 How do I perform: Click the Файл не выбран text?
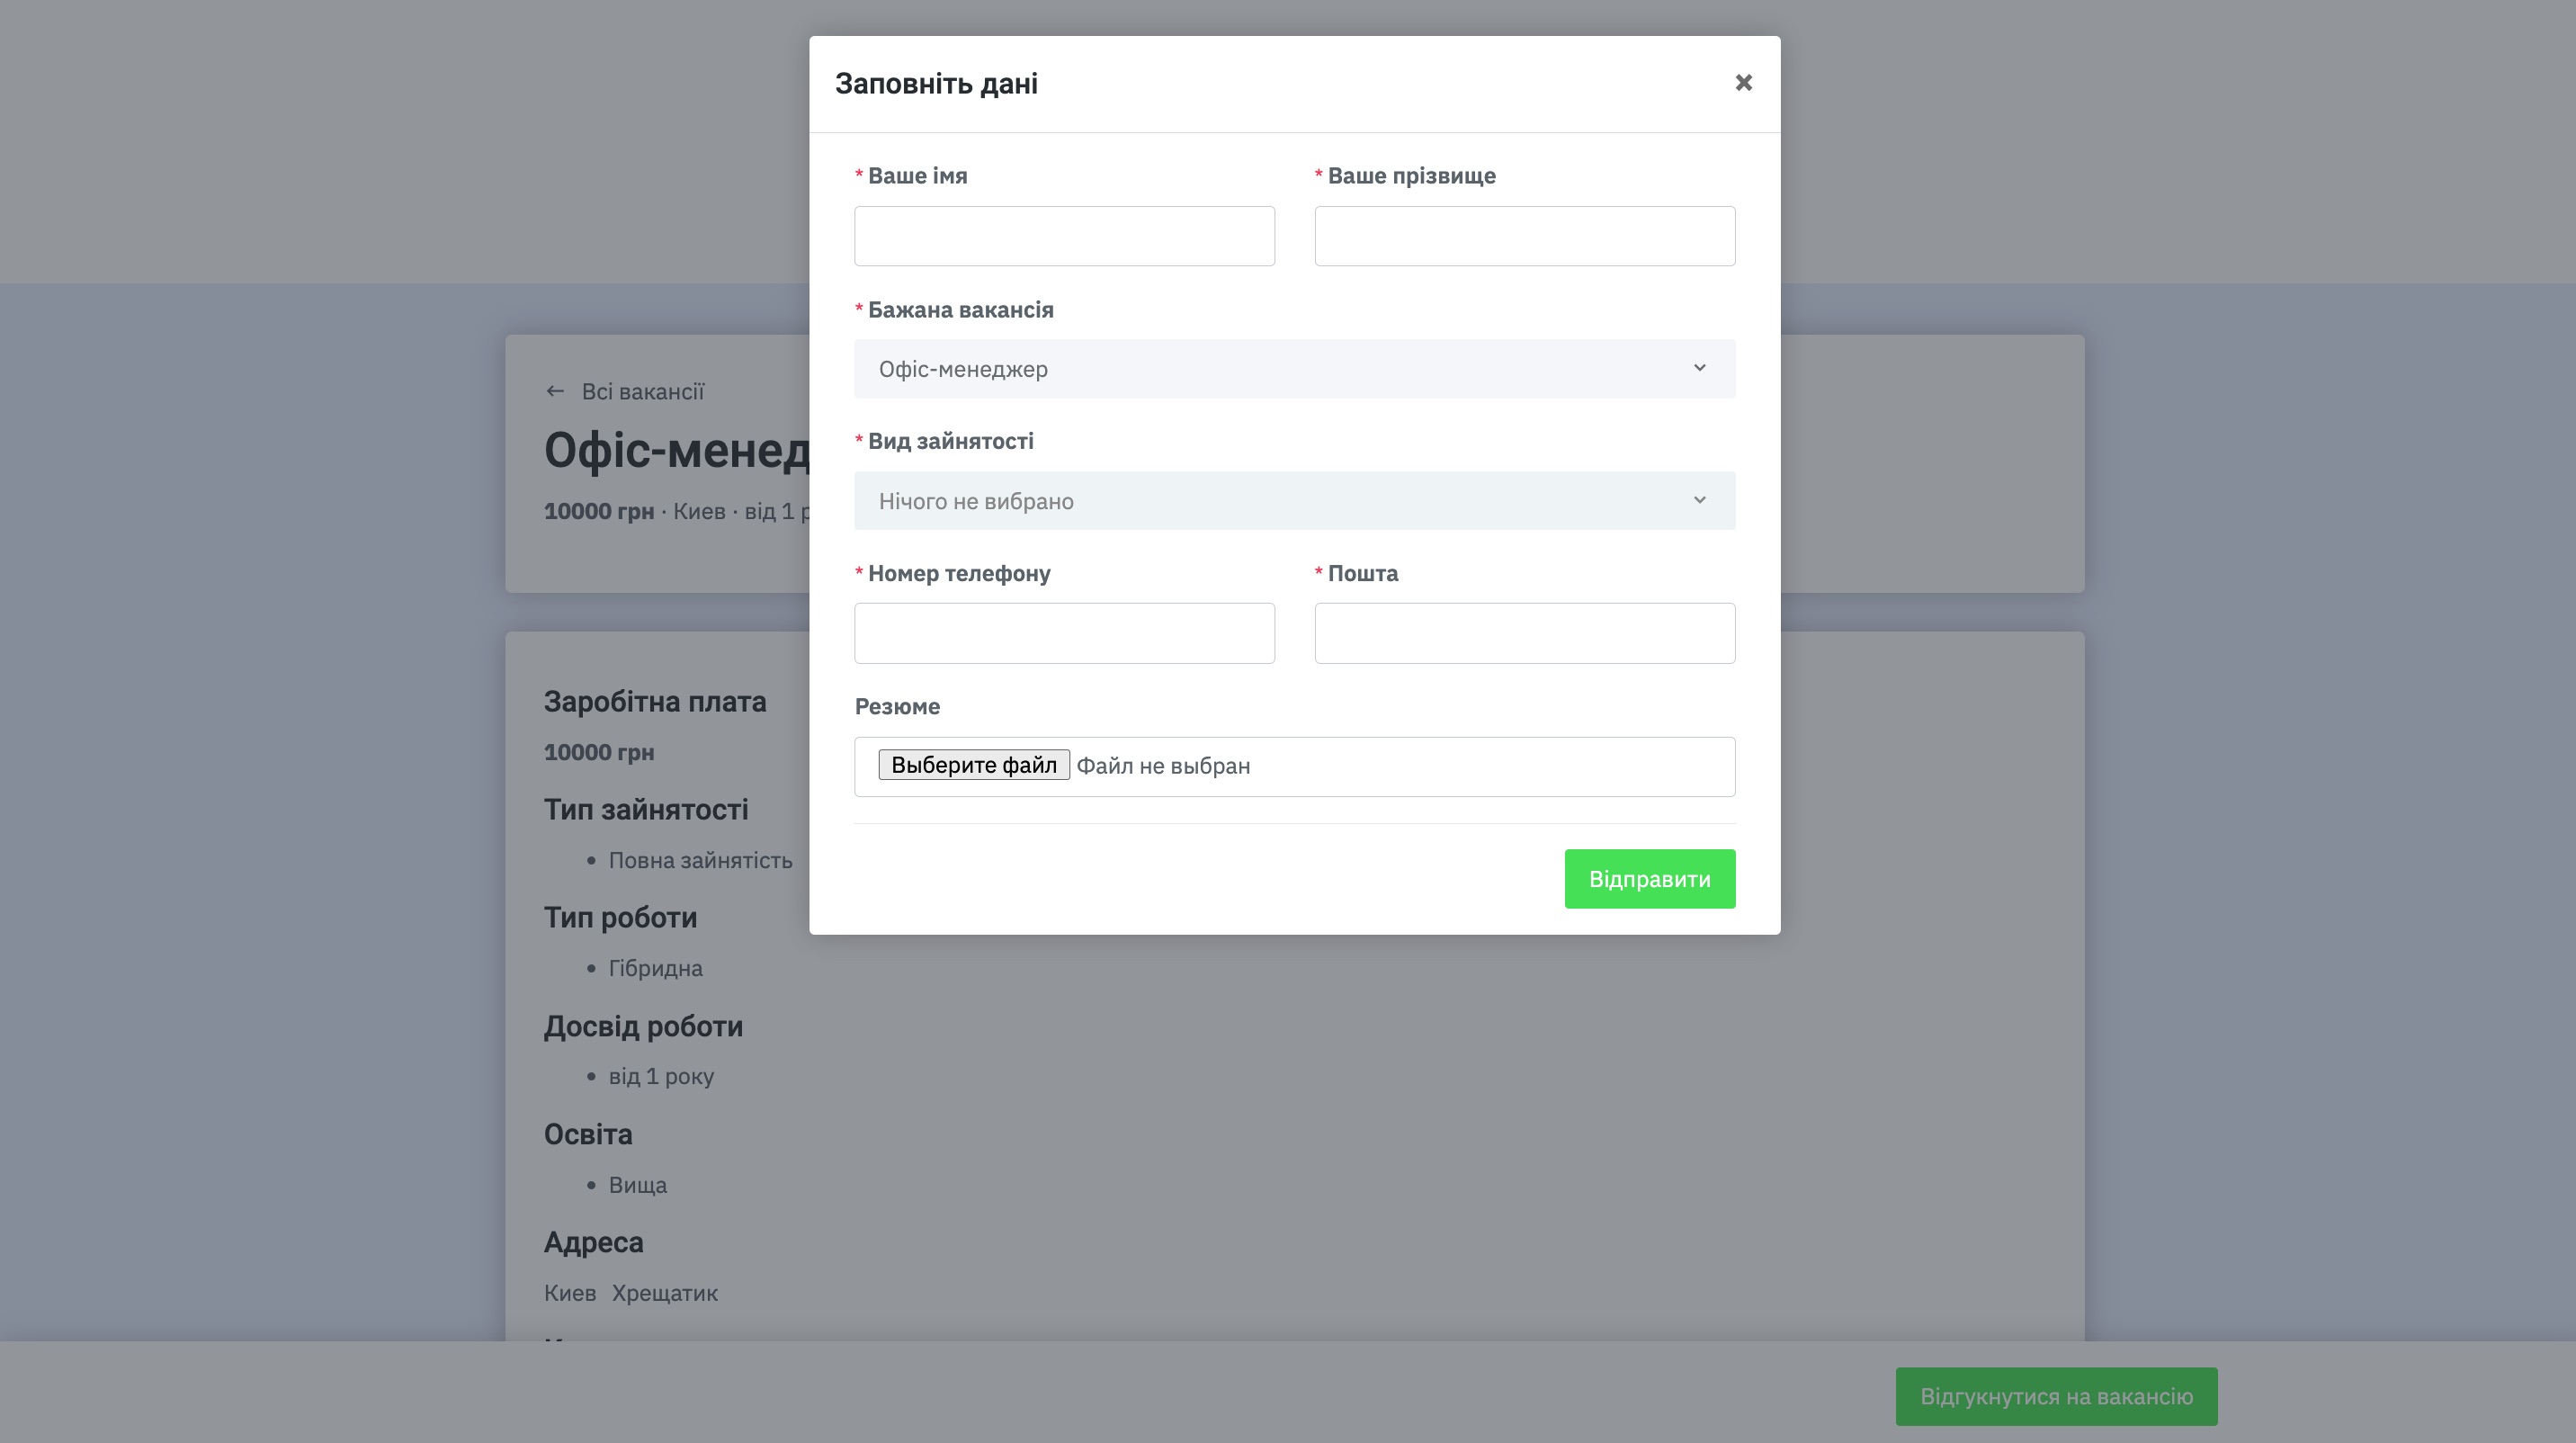coord(1163,766)
